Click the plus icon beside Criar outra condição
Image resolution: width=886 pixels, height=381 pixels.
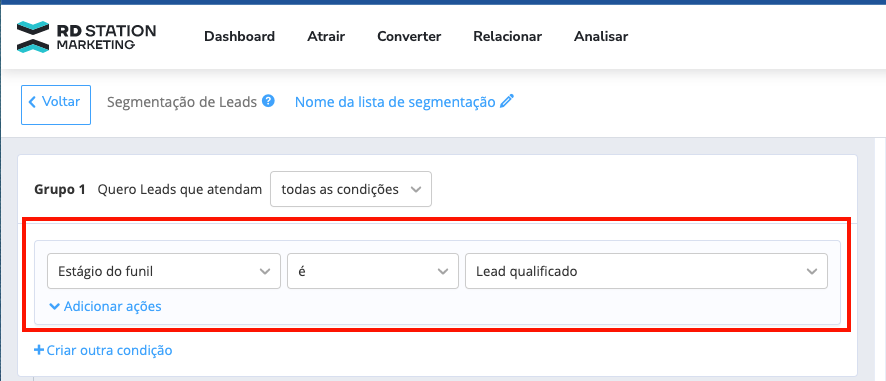[x=39, y=350]
